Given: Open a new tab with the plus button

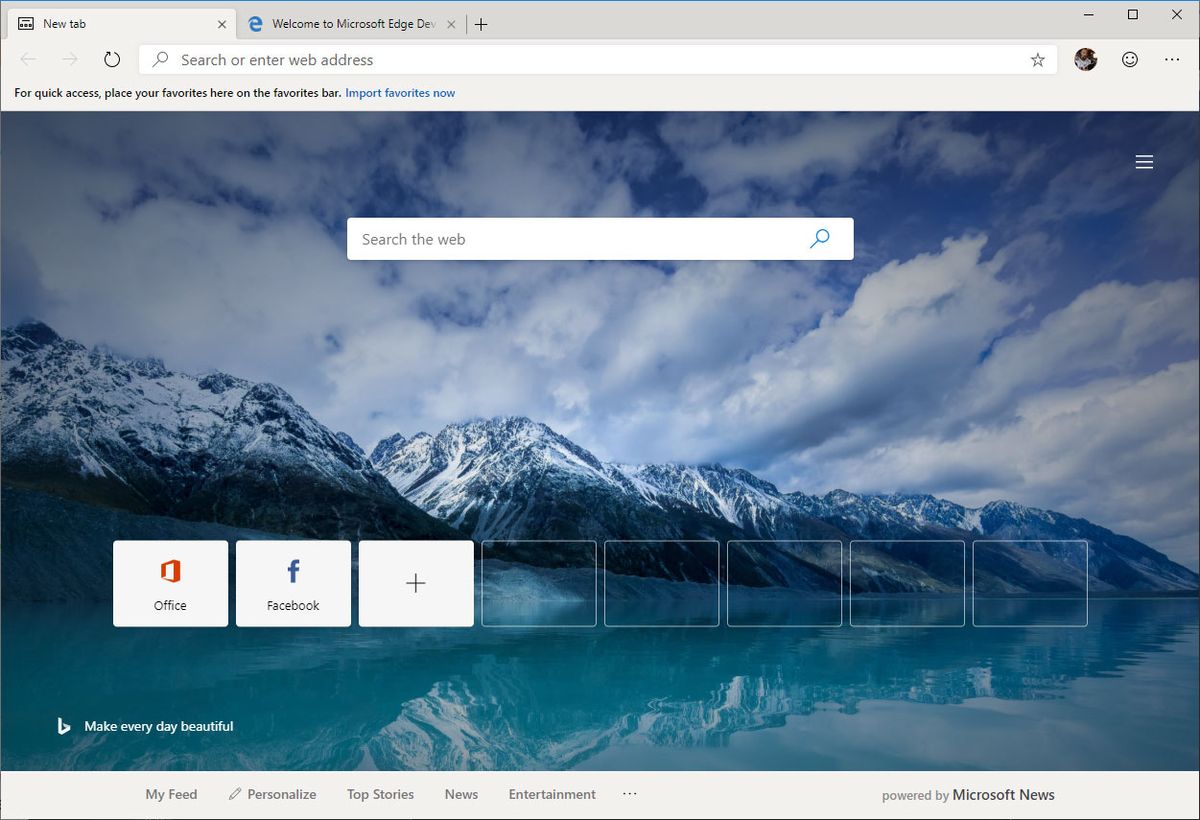Looking at the screenshot, I should tap(481, 23).
